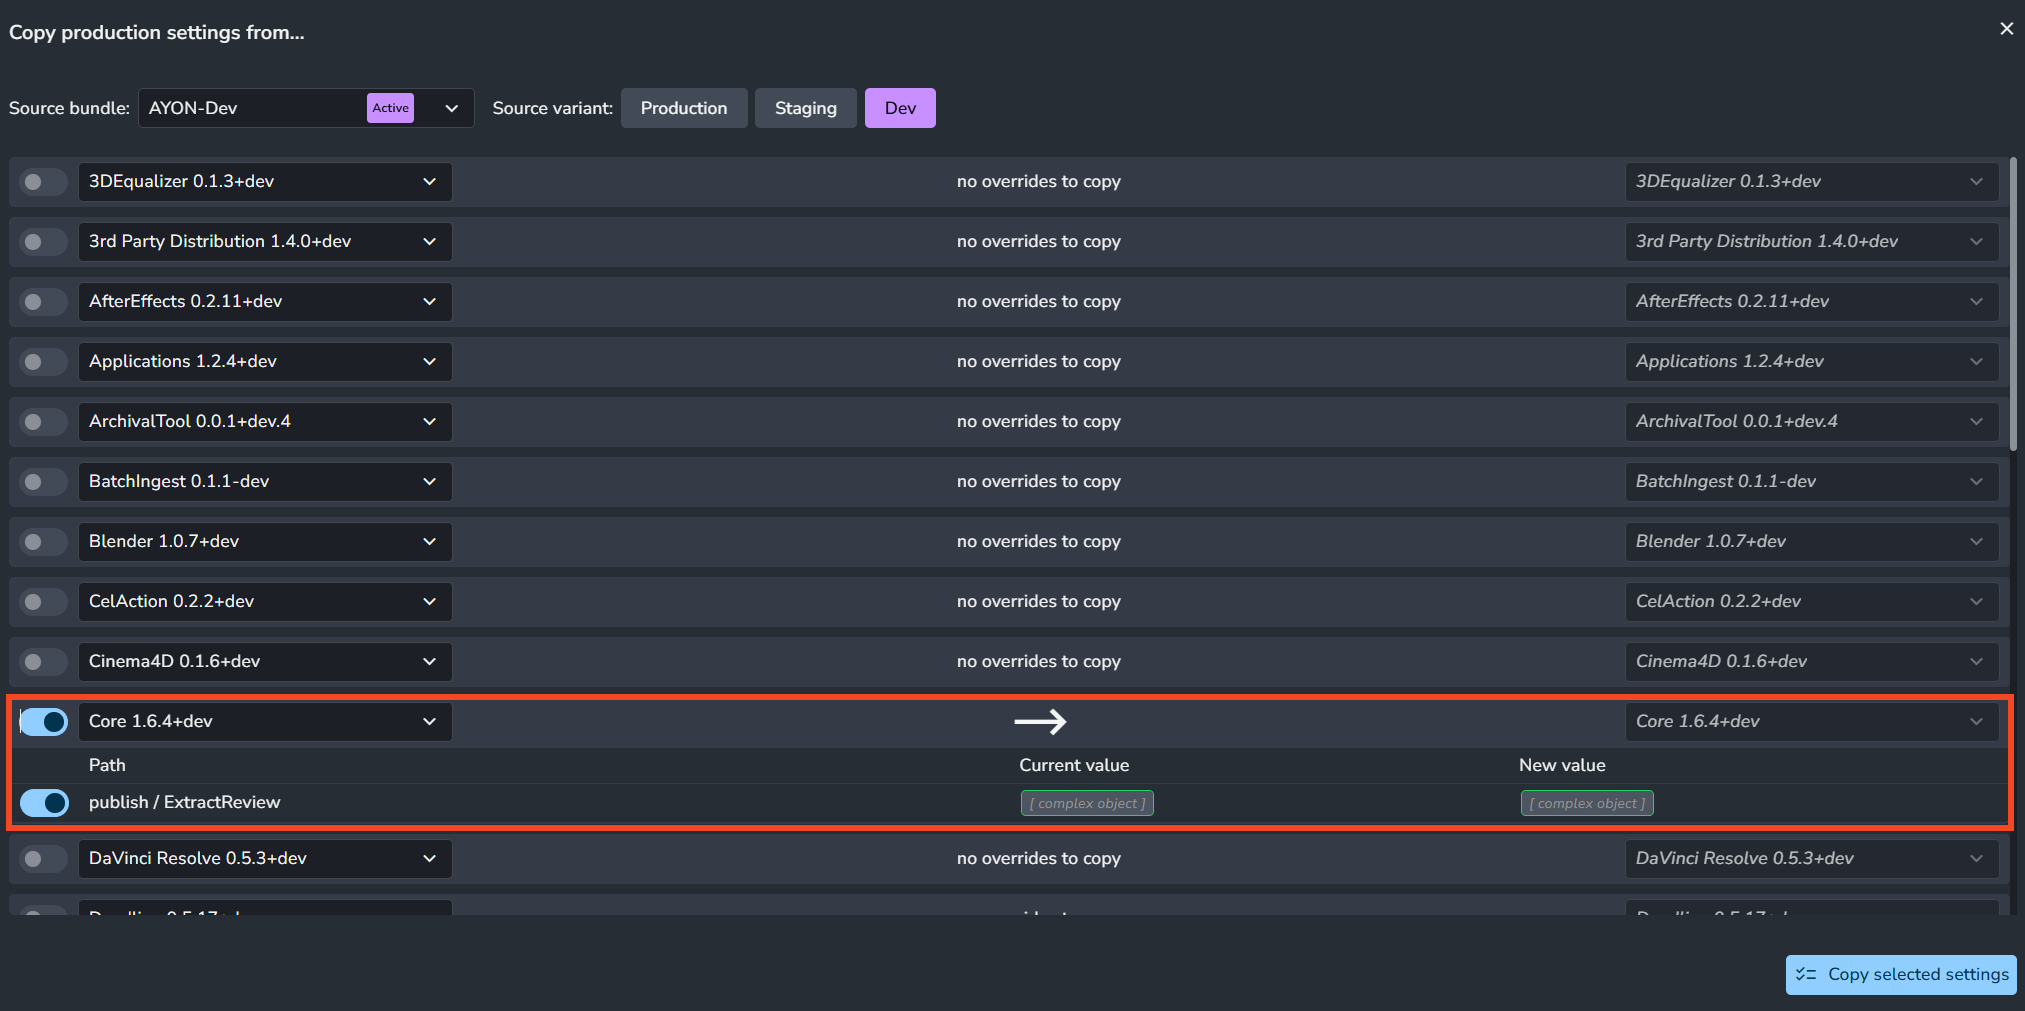Select the Dev source variant
Image resolution: width=2025 pixels, height=1011 pixels.
pos(900,108)
